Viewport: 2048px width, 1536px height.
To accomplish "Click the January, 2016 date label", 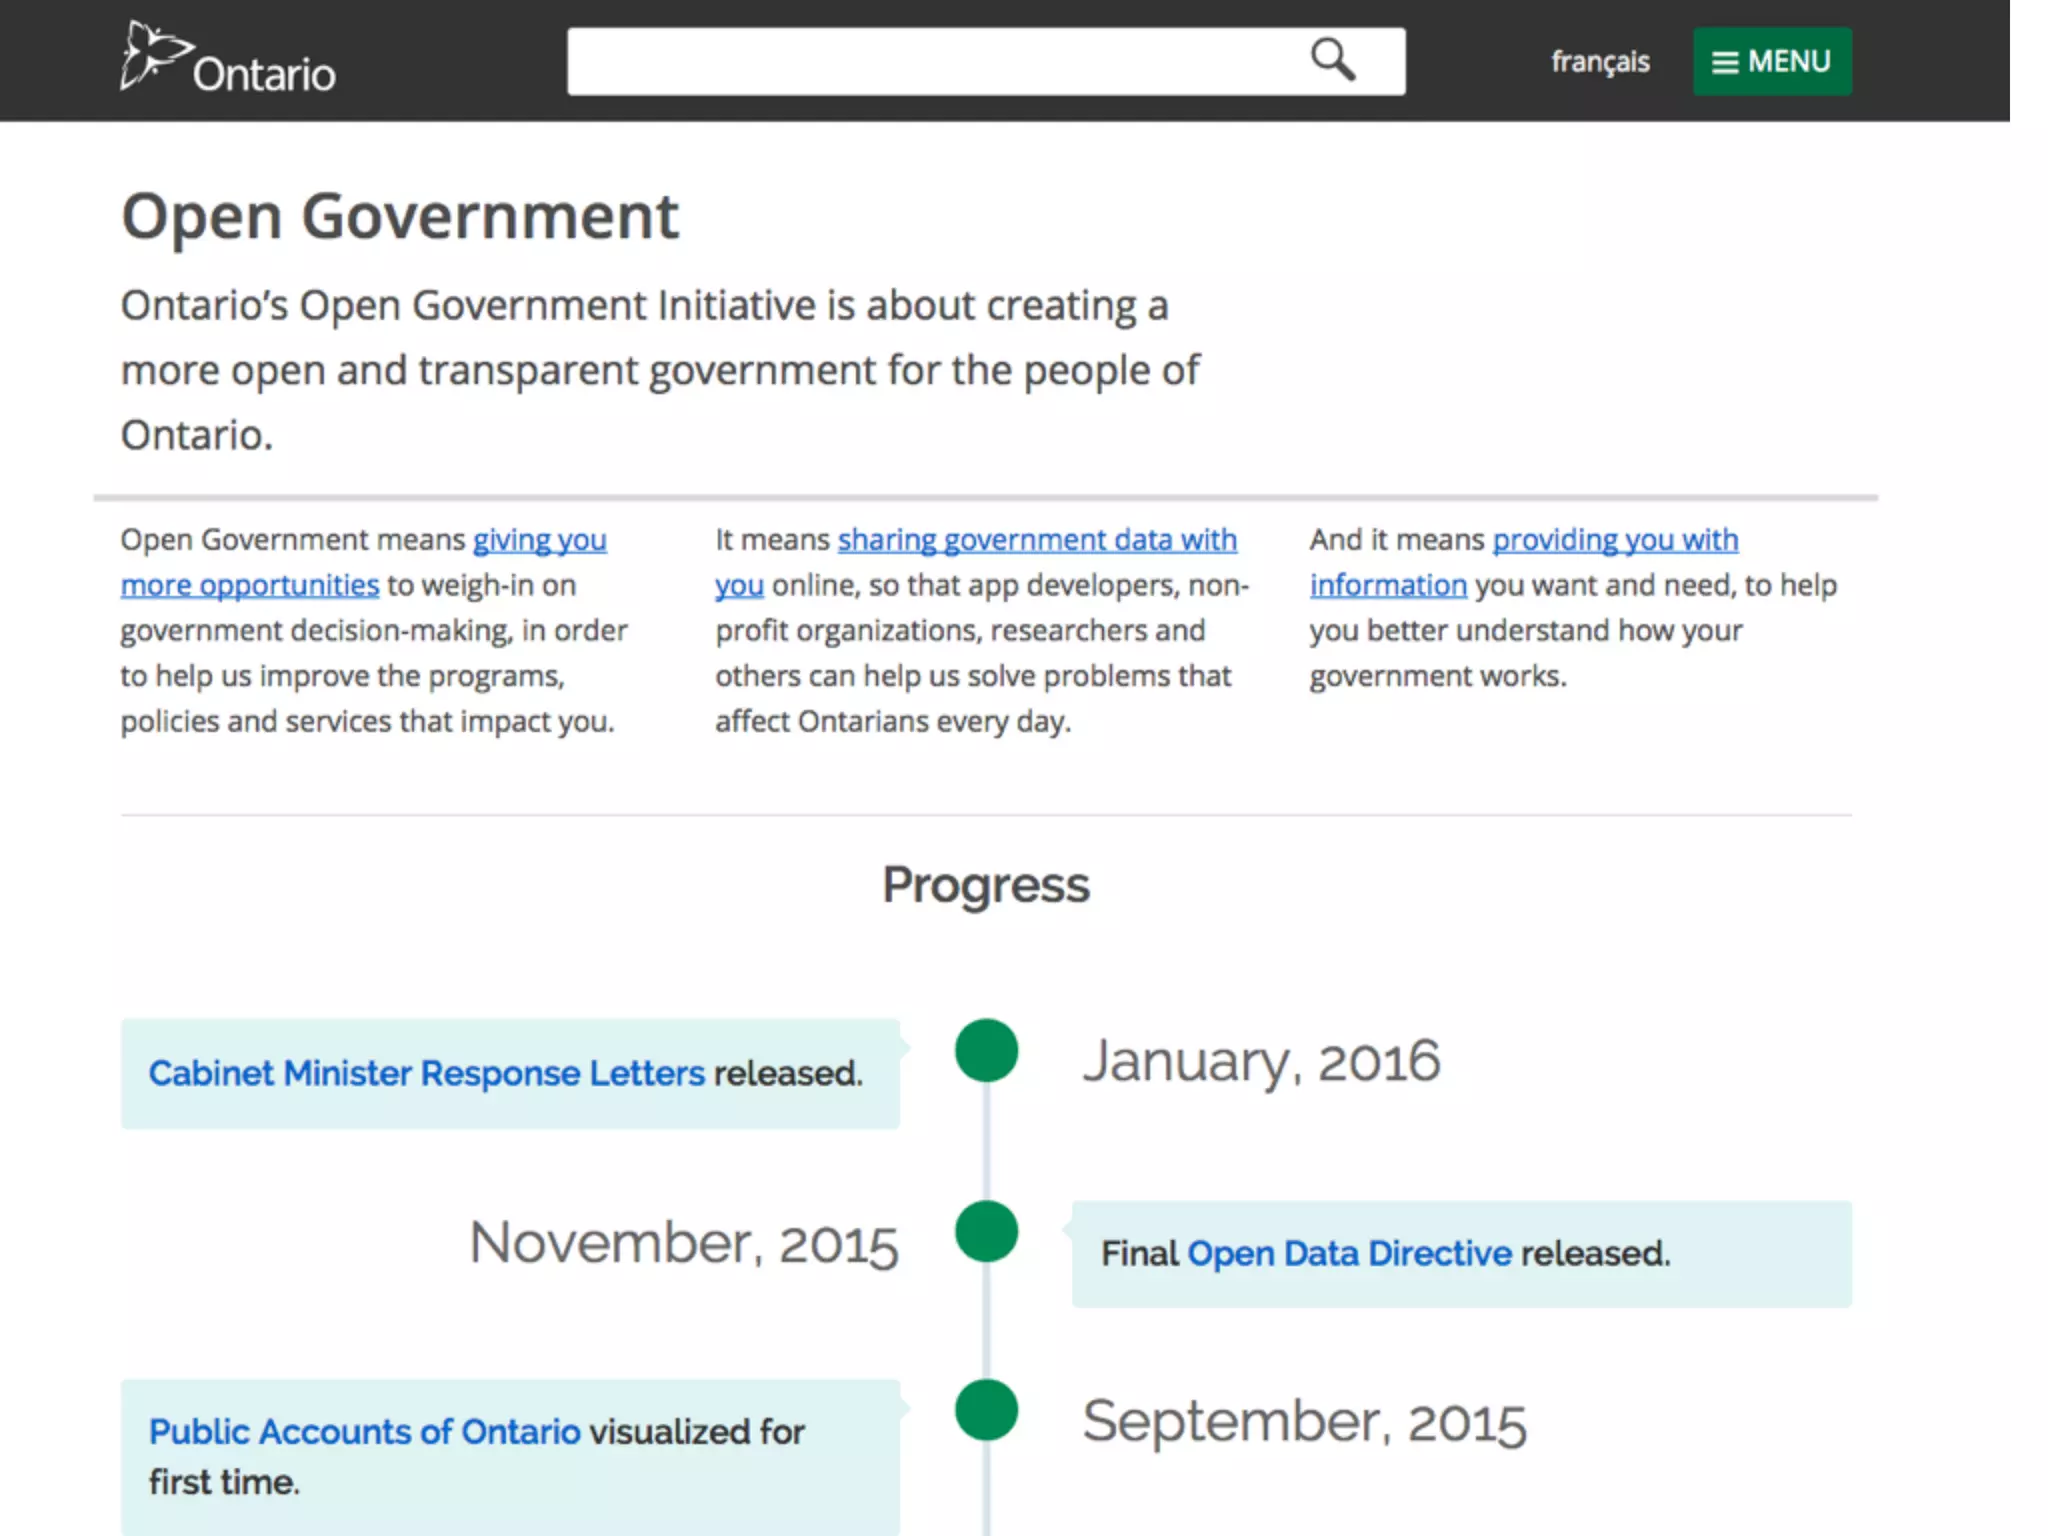I will pos(1261,1061).
